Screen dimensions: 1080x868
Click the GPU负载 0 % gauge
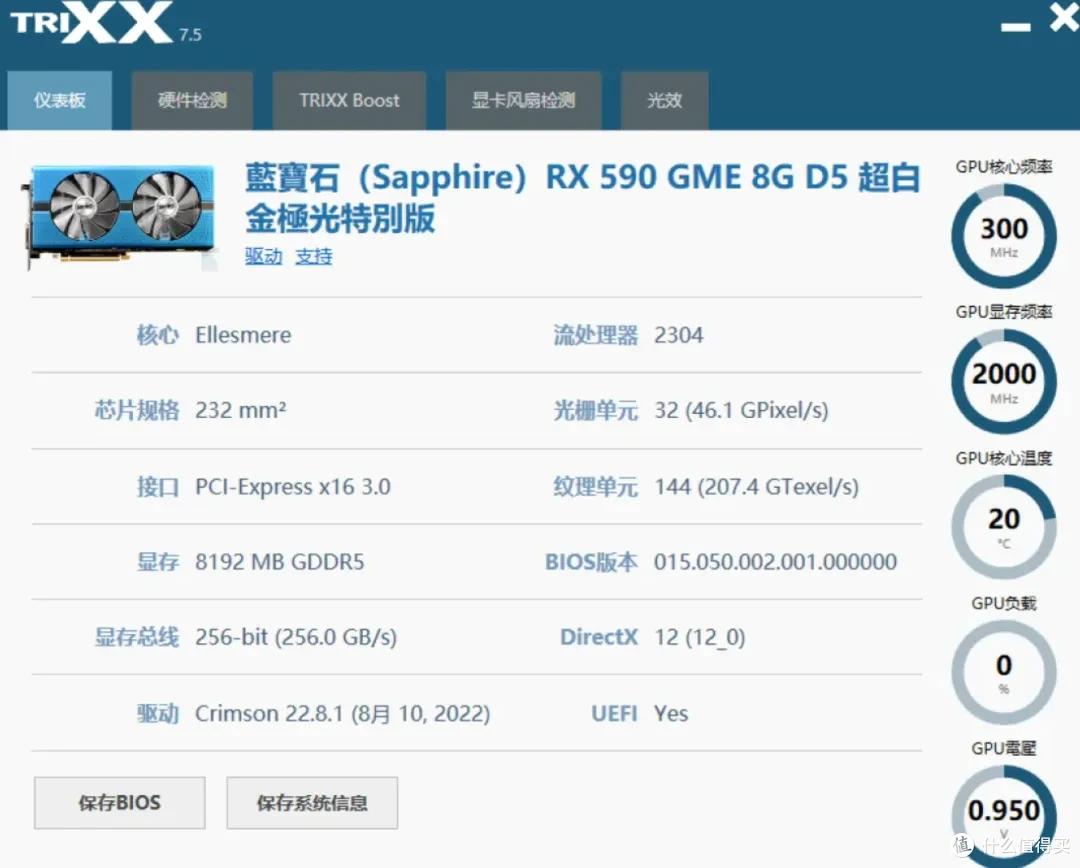pos(1004,672)
